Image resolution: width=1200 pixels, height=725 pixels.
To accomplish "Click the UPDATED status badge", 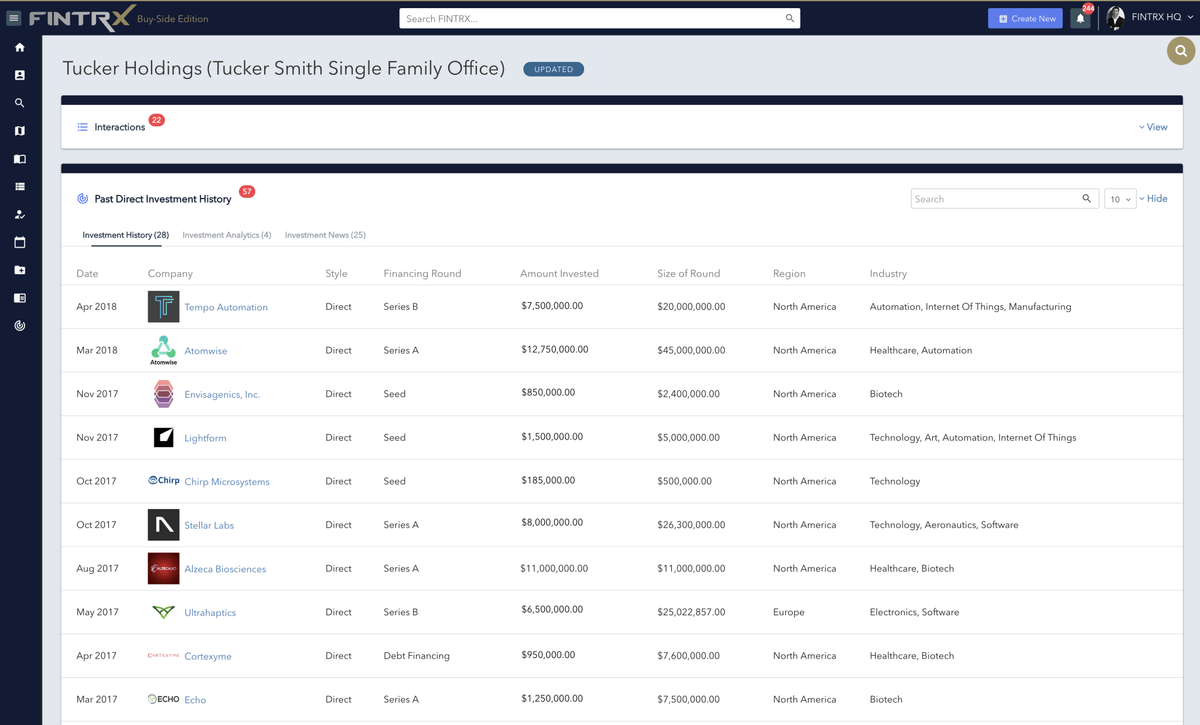I will pos(553,69).
